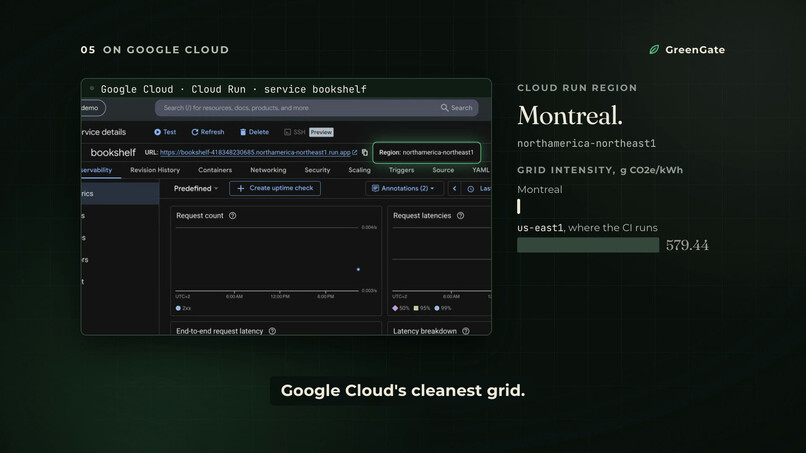The width and height of the screenshot is (806, 453).
Task: Click the Test button icon
Action: tap(157, 132)
